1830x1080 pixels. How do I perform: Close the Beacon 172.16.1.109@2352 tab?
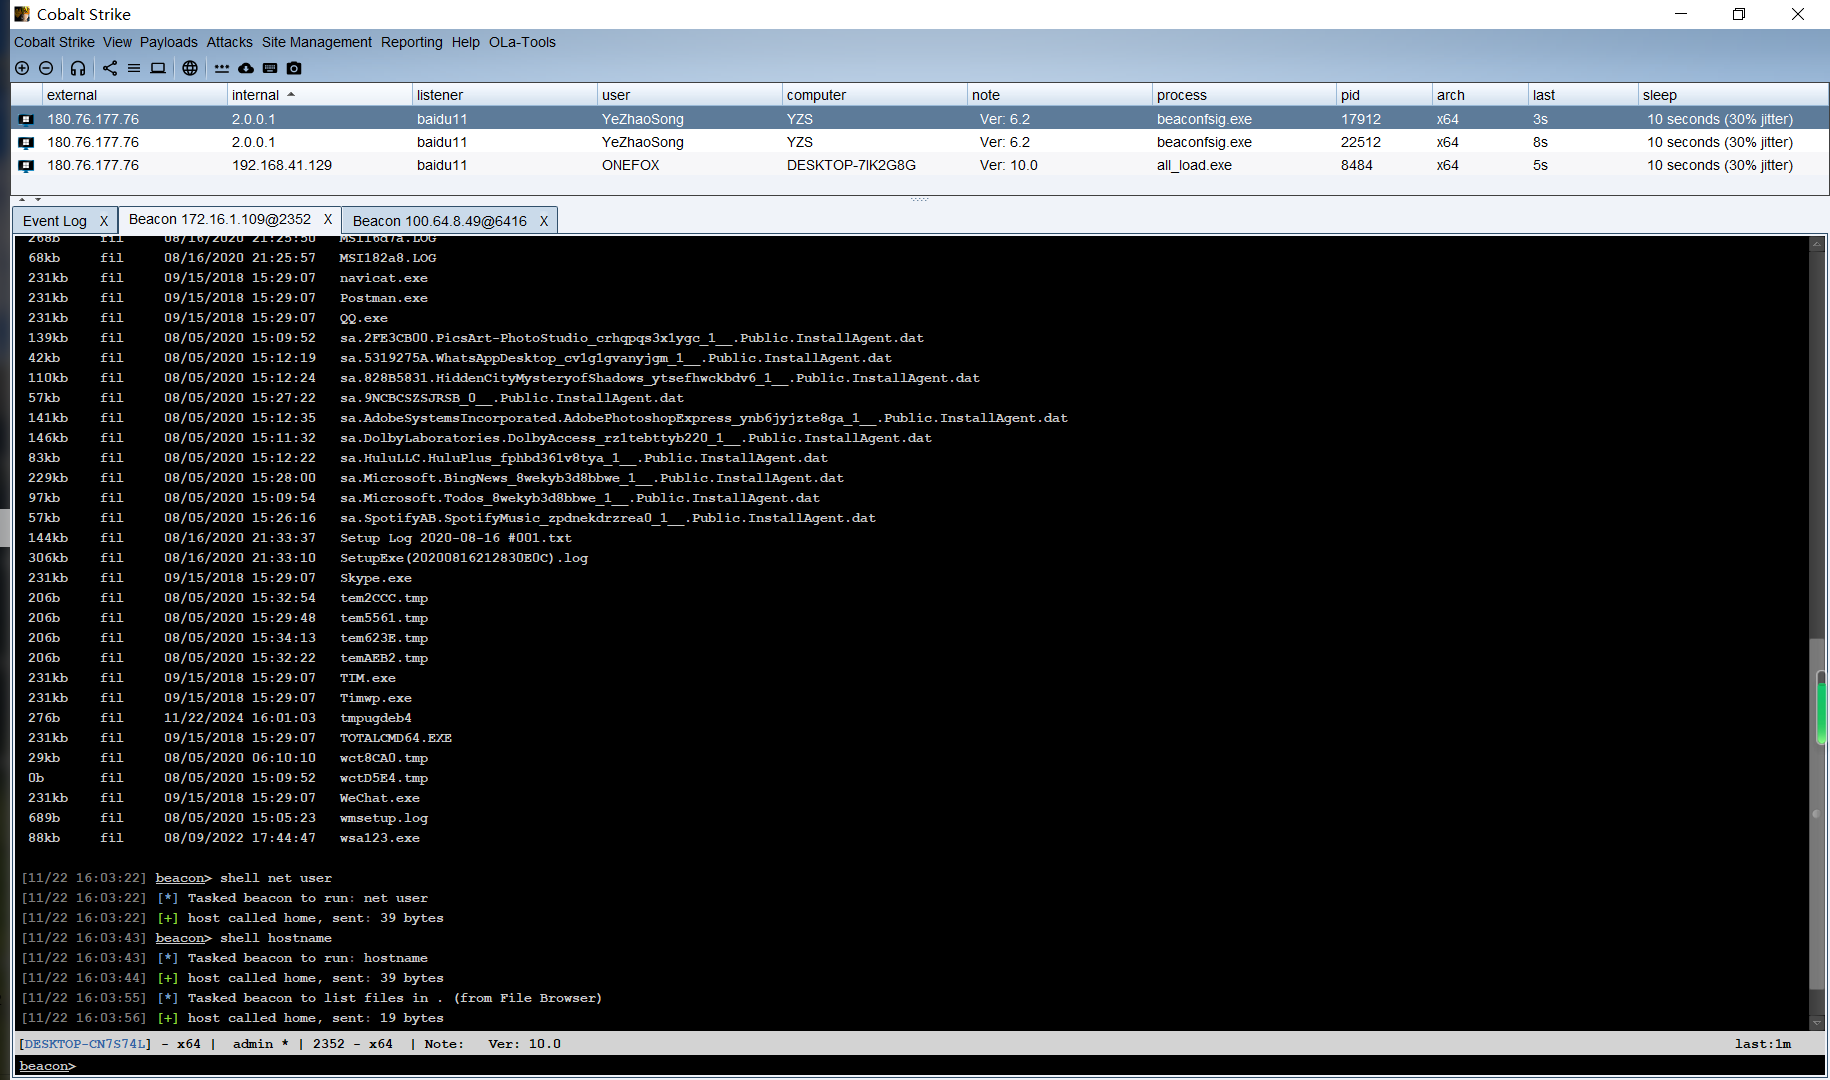pyautogui.click(x=327, y=219)
